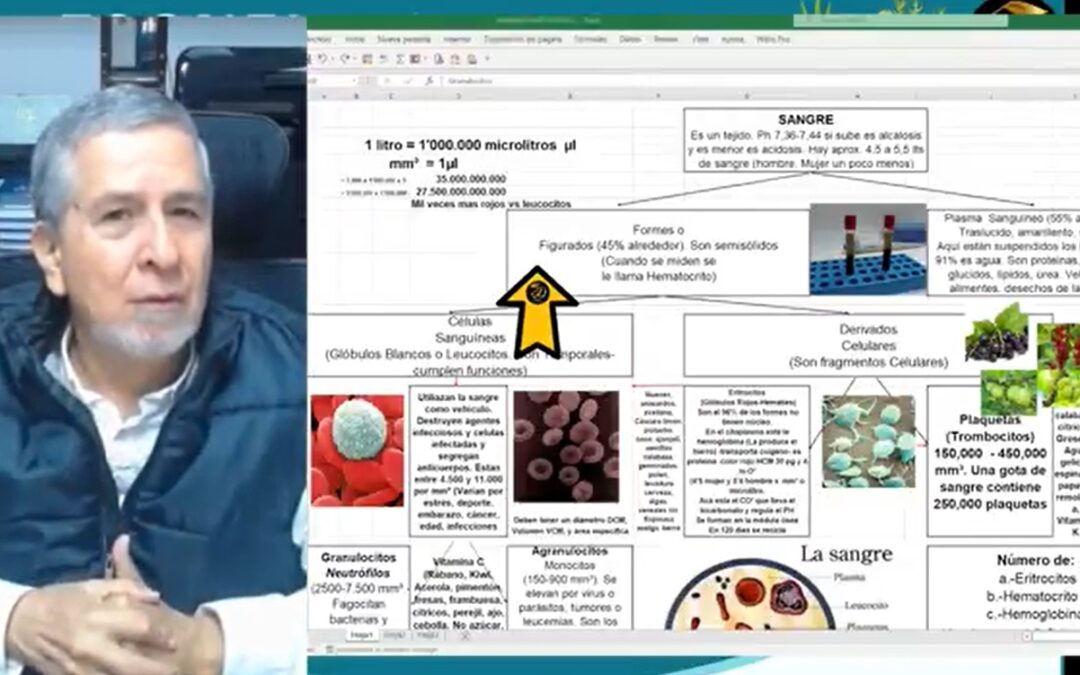The image size is (1080, 675).
Task: Select 'Mil veces mas rojos vs leucocitos' text
Action: [x=490, y=204]
